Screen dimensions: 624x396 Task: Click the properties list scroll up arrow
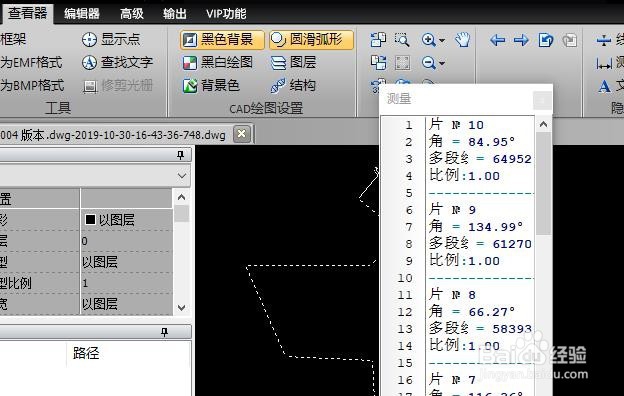click(181, 197)
